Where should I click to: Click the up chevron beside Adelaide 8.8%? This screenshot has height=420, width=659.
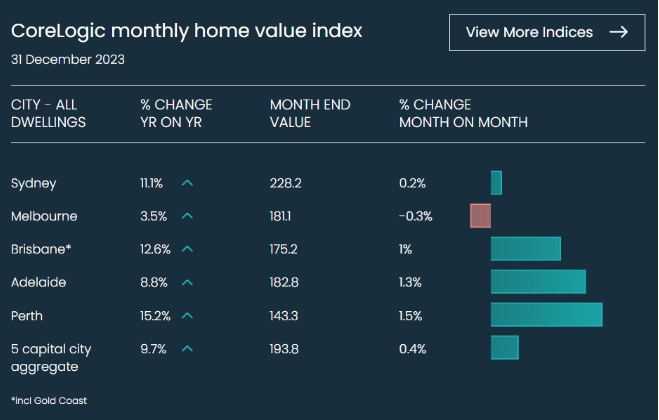tap(187, 282)
